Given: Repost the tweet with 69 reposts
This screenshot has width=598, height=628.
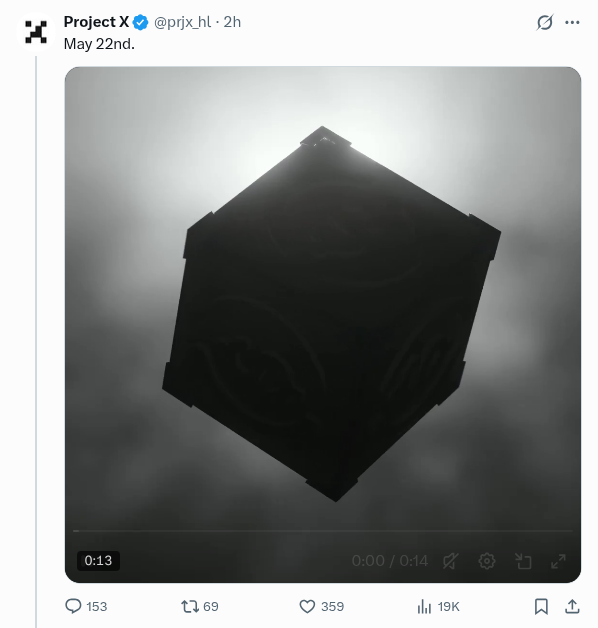Looking at the screenshot, I should tap(199, 606).
